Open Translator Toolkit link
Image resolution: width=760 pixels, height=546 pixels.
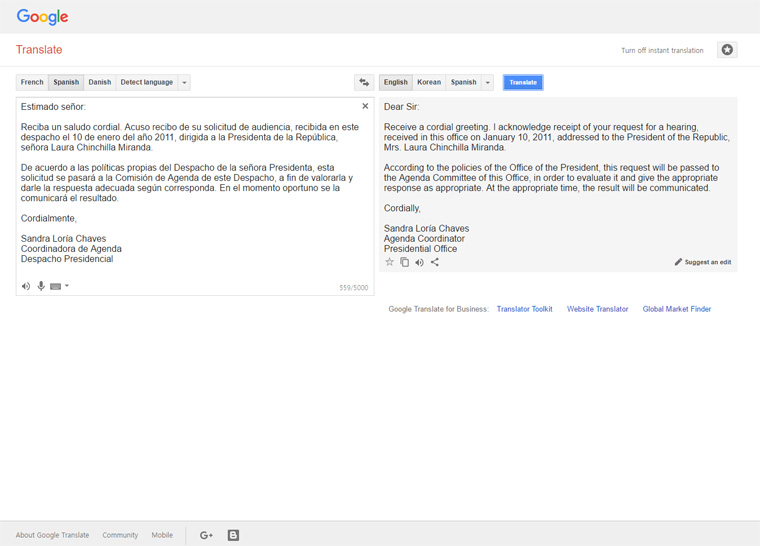(x=524, y=309)
